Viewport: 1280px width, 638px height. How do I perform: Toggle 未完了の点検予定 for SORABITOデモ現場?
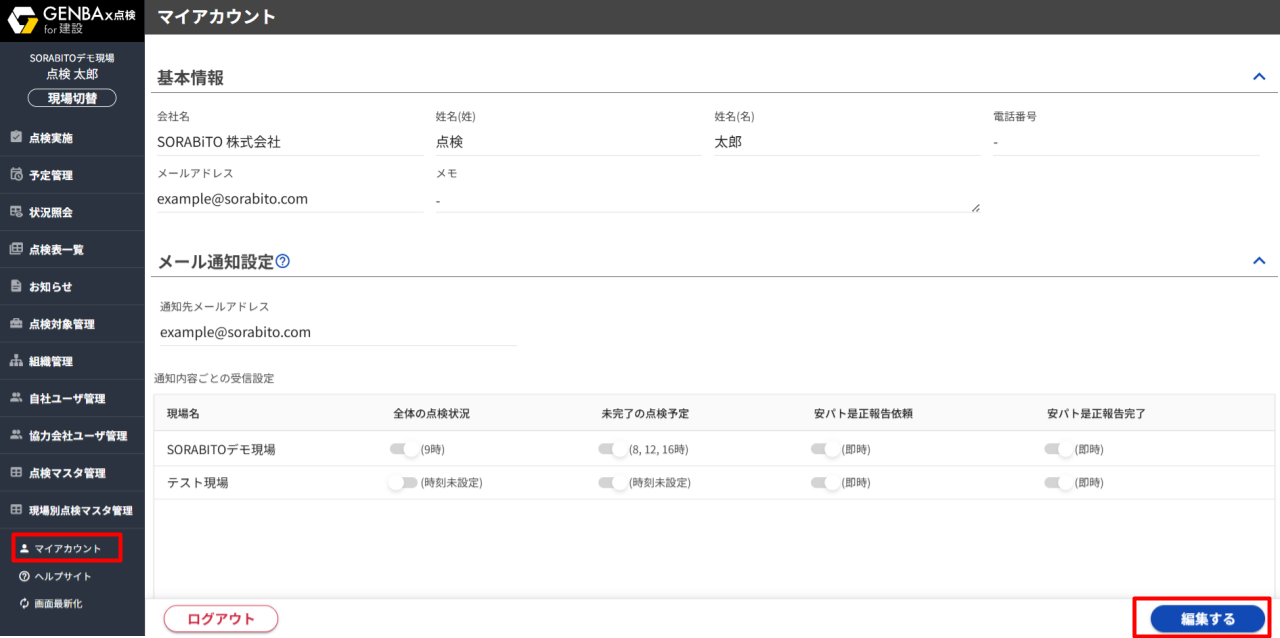612,450
